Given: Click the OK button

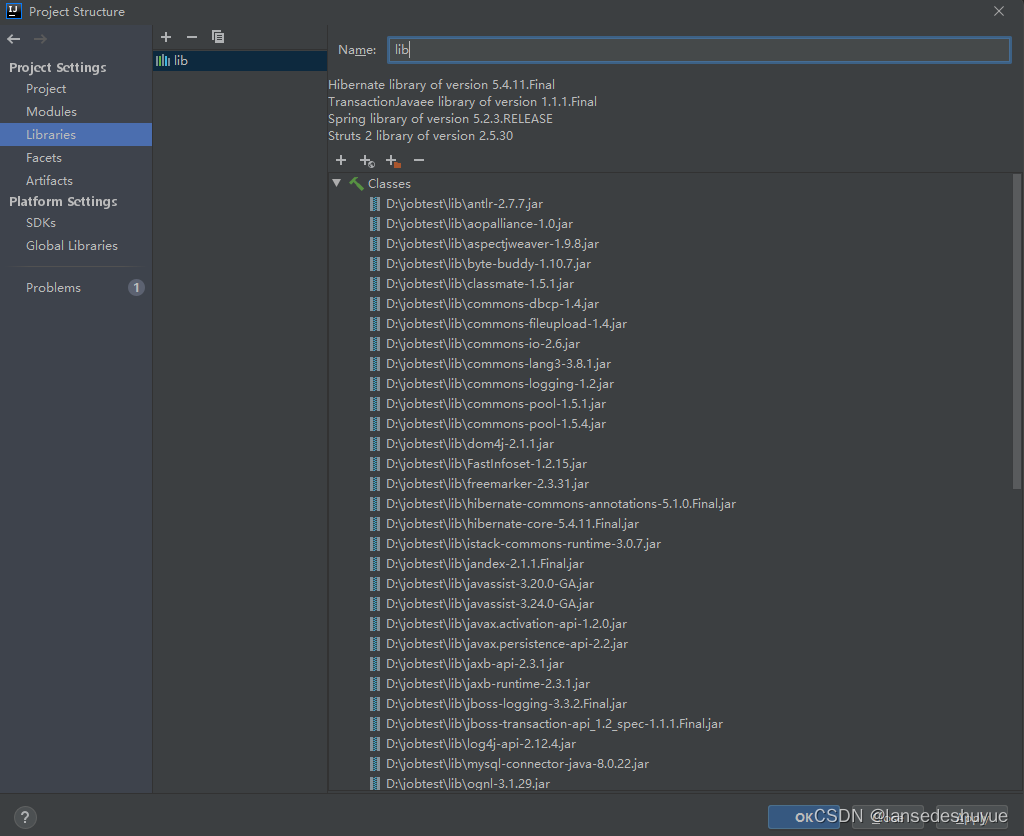Looking at the screenshot, I should point(804,816).
